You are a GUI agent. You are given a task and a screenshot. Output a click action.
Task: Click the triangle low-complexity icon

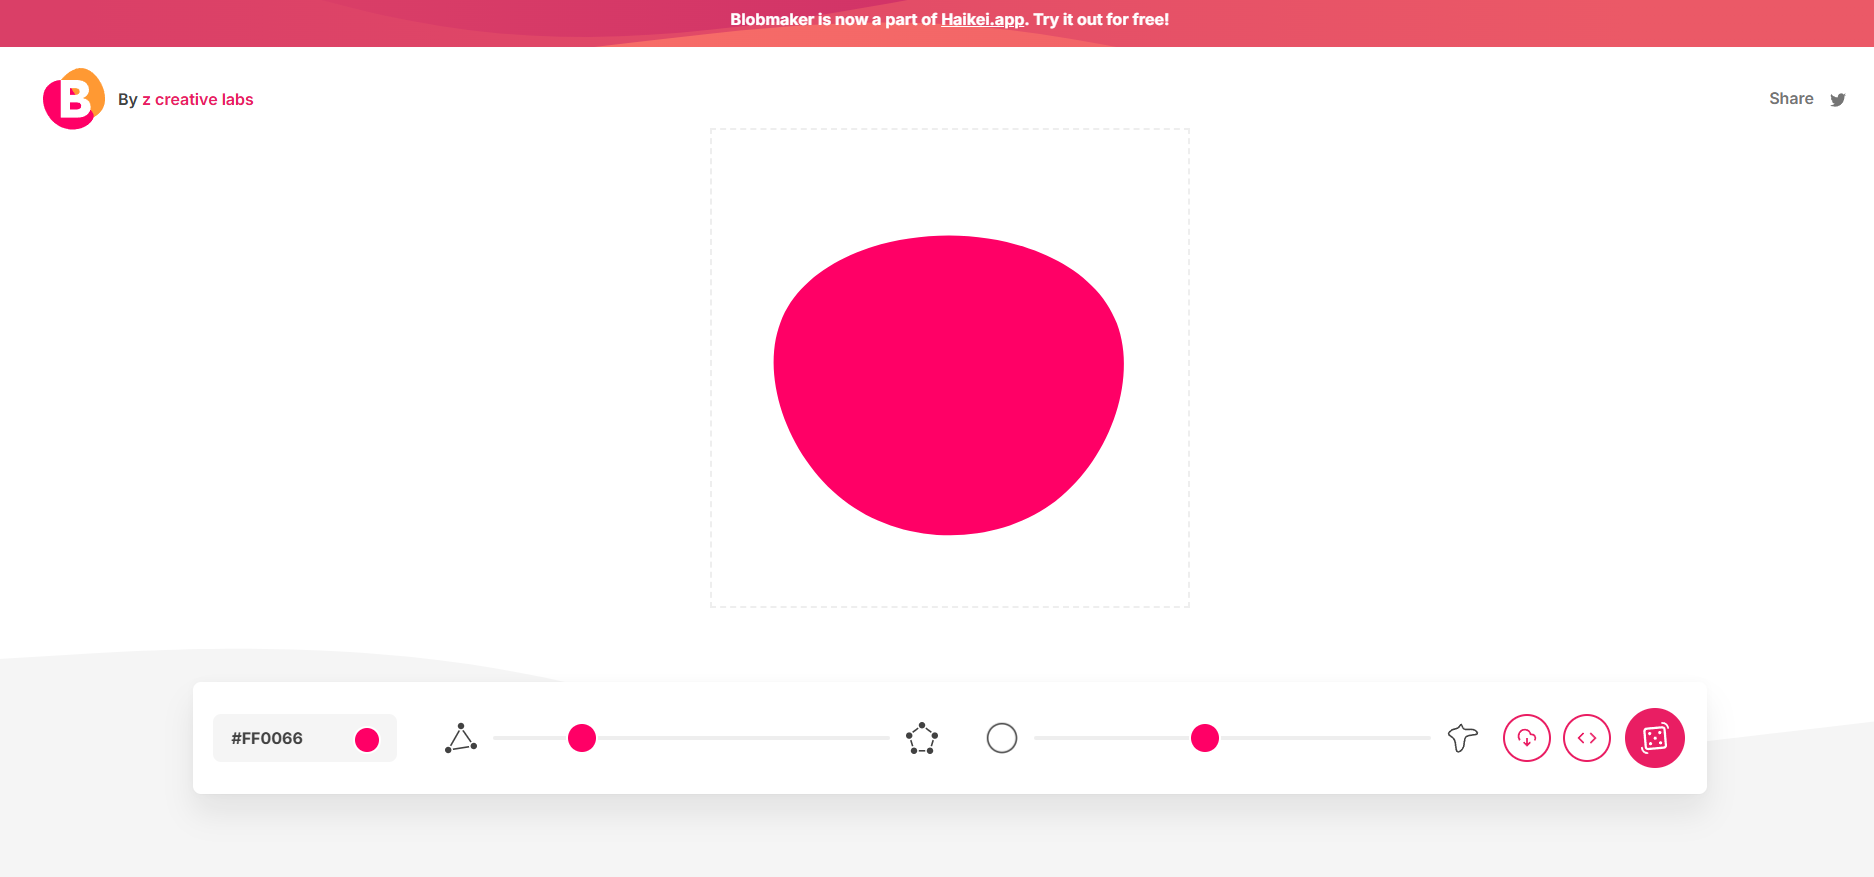[461, 738]
